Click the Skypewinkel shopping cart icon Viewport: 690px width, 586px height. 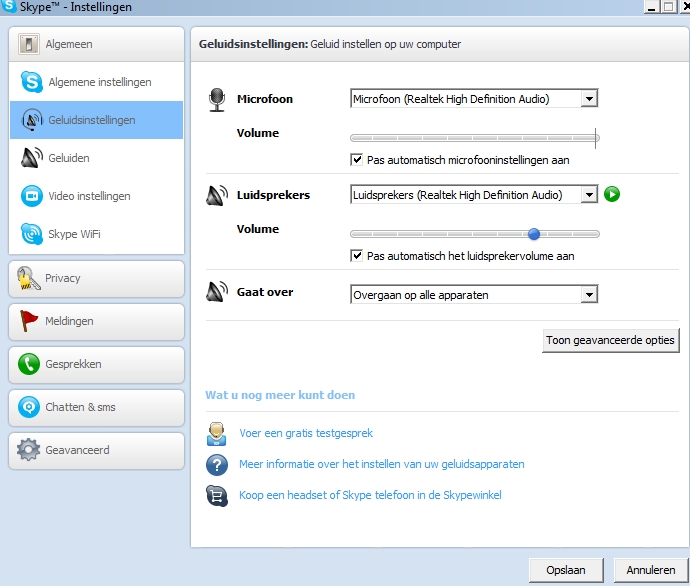217,496
